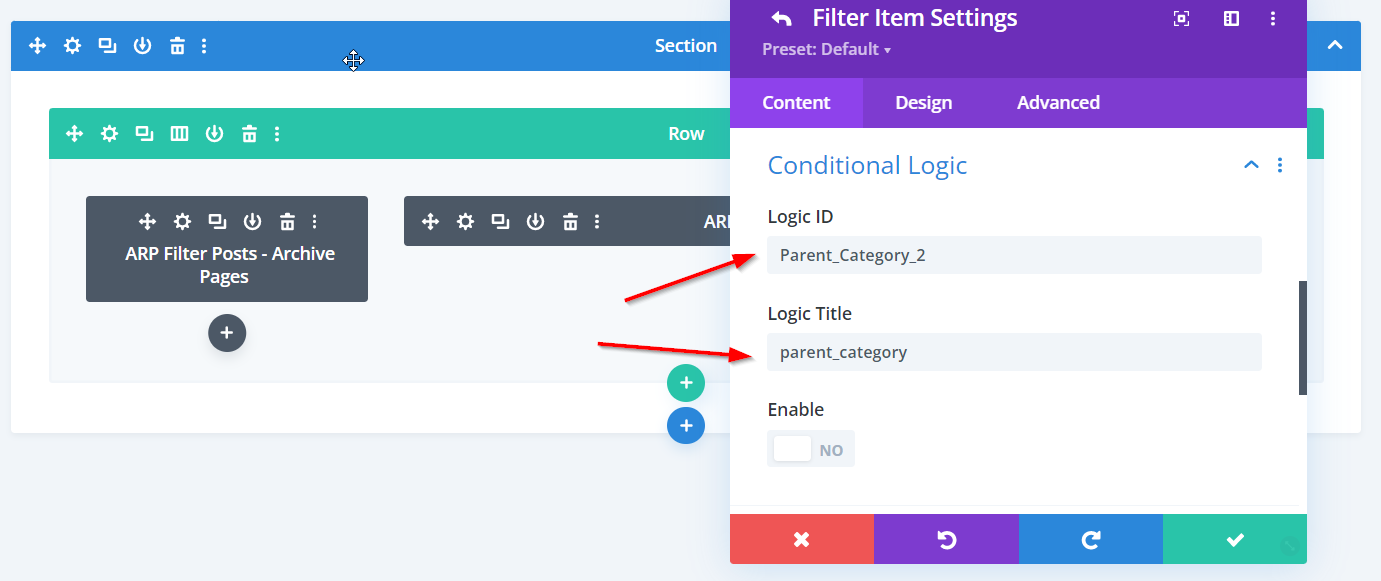The width and height of the screenshot is (1381, 581).
Task: Save the Row to library icon
Action: coord(214,134)
